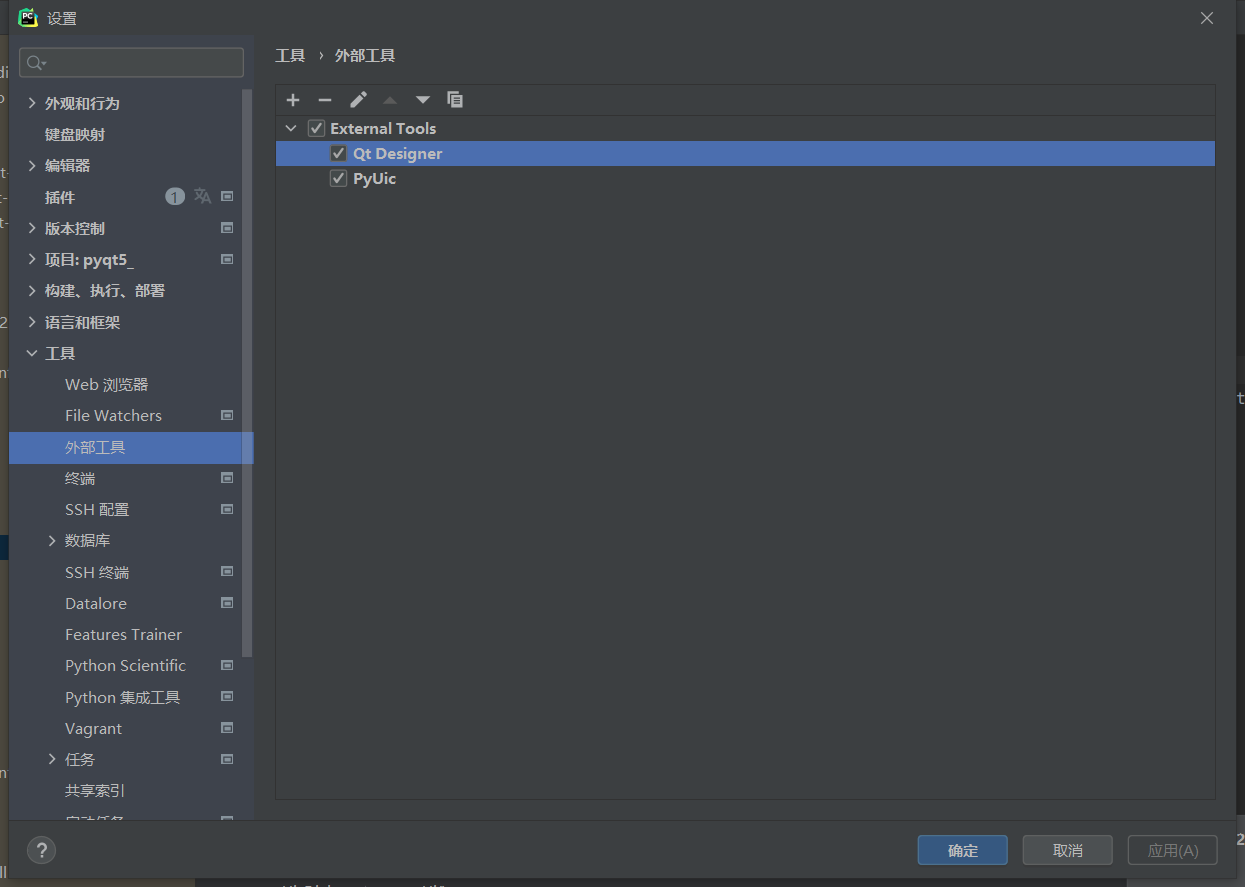Collapse the External Tools tree group
The width and height of the screenshot is (1245, 887).
pyautogui.click(x=291, y=128)
